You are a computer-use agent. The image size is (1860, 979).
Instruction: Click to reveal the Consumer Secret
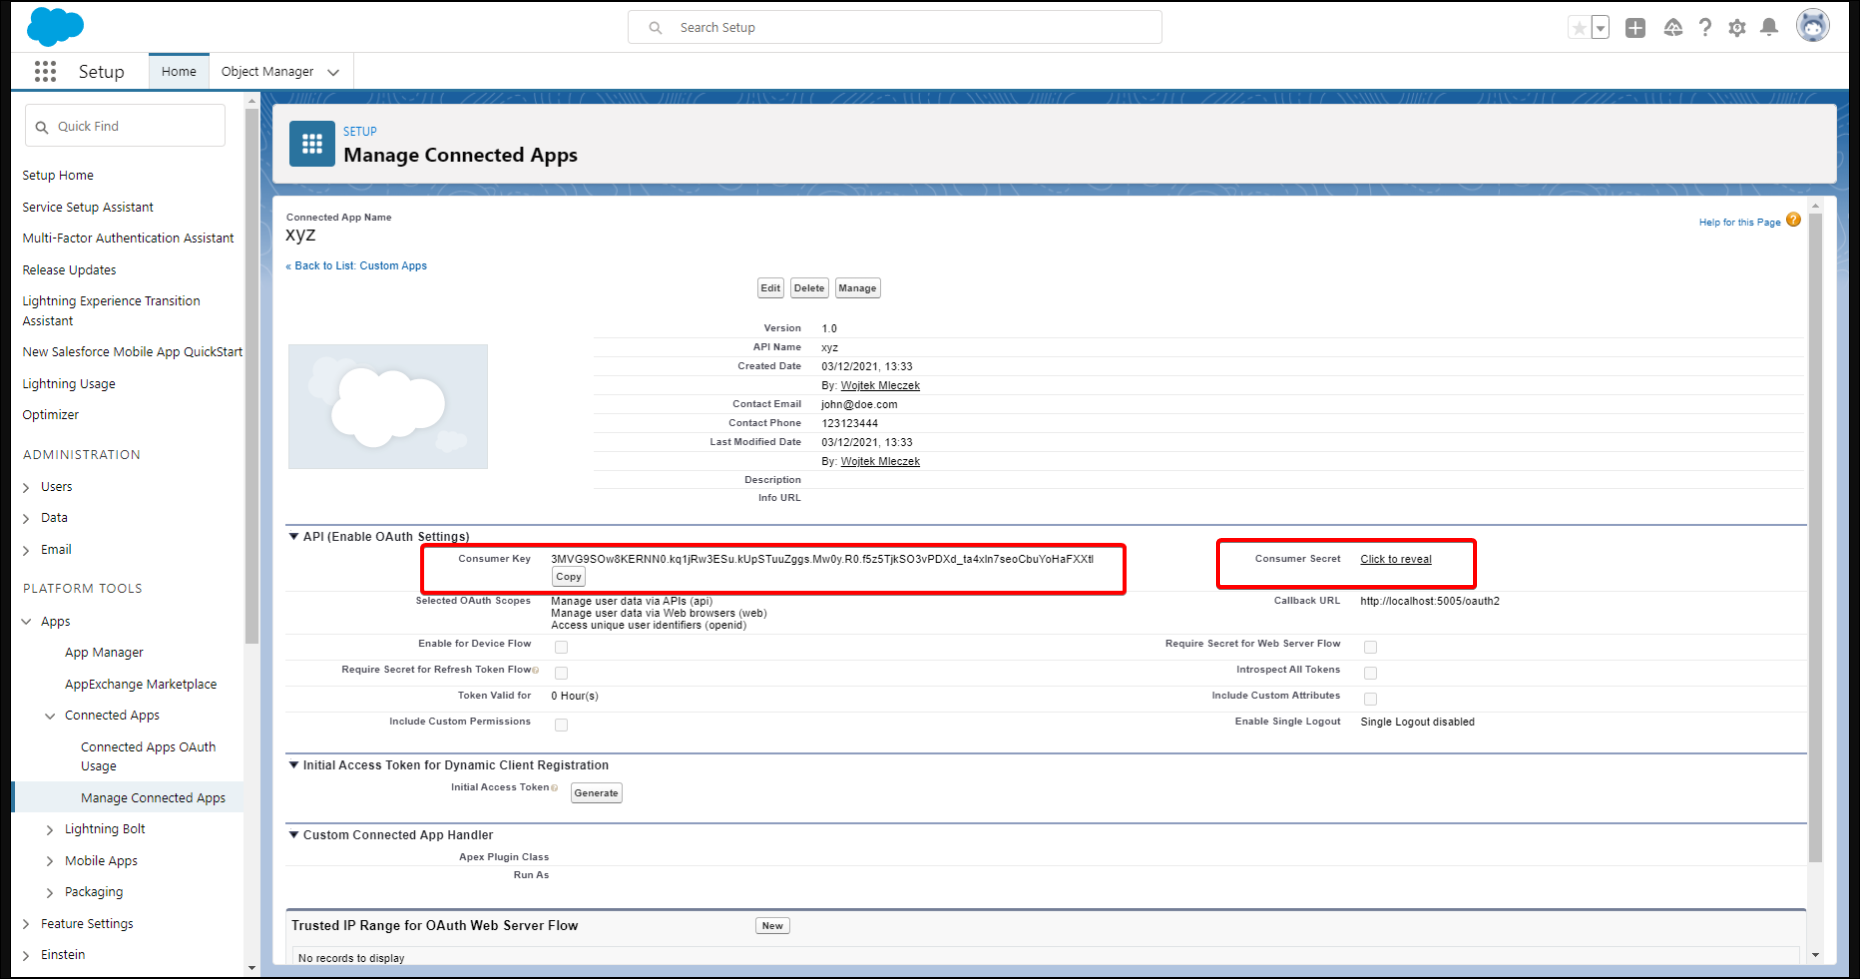coord(1395,559)
